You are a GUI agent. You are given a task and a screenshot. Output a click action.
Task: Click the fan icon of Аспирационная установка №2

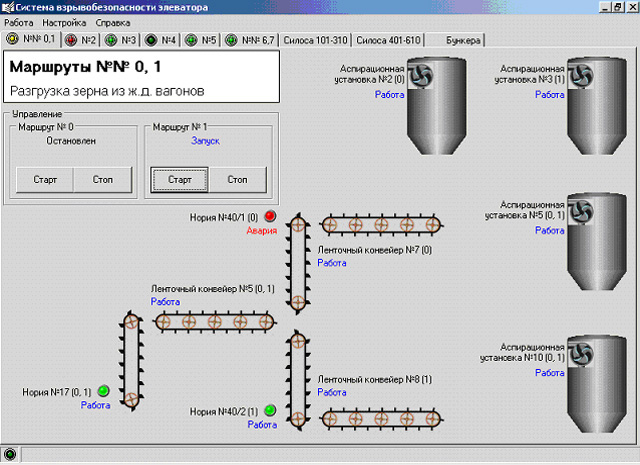(421, 75)
